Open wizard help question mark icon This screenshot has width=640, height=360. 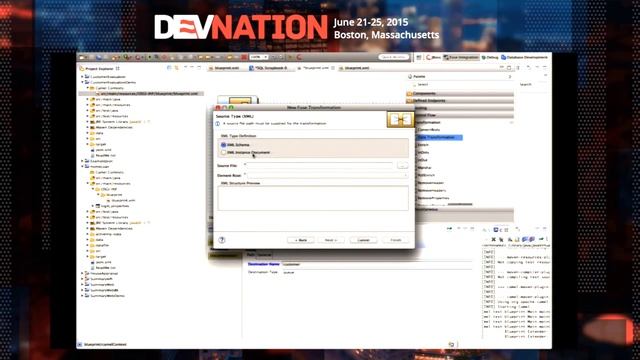click(x=222, y=240)
